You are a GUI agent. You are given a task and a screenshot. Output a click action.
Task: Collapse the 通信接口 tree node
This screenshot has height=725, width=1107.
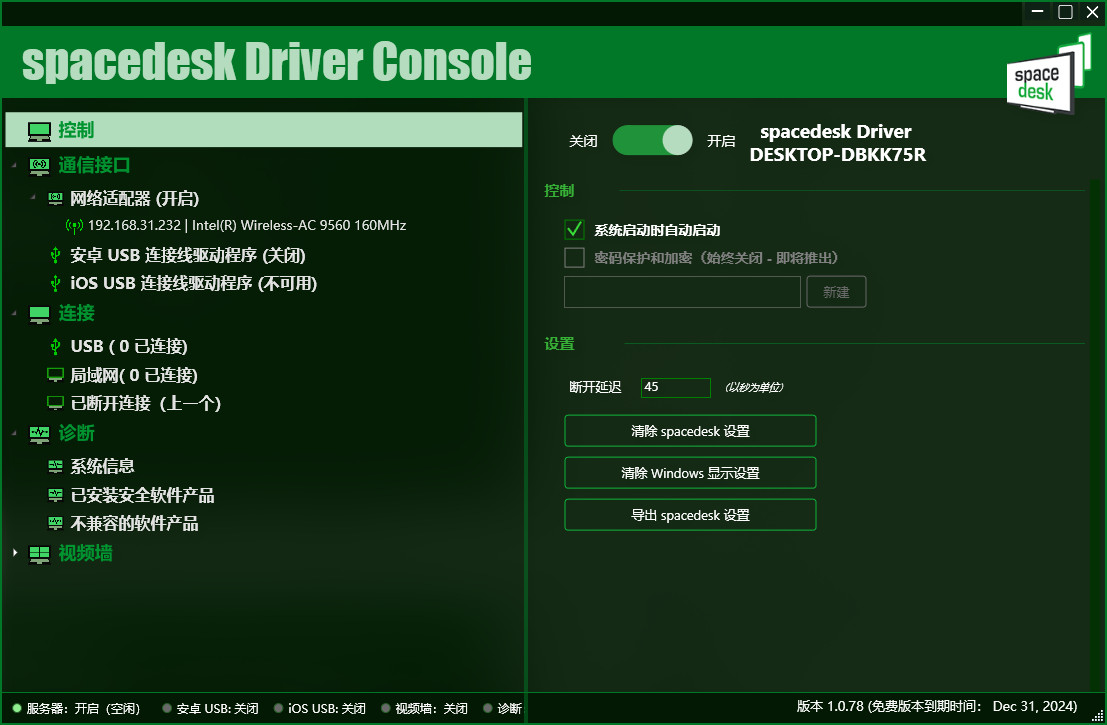(15, 165)
